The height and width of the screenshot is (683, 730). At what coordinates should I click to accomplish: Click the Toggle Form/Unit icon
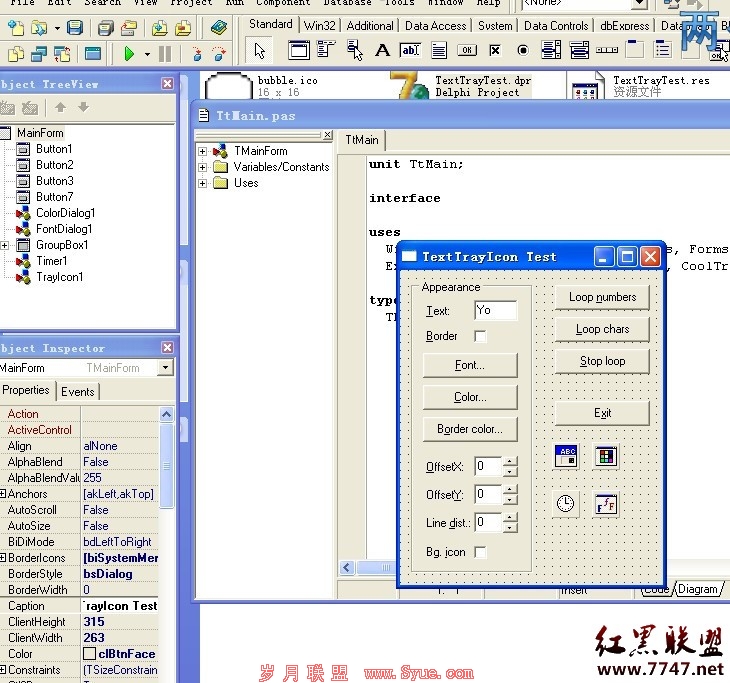[62, 54]
